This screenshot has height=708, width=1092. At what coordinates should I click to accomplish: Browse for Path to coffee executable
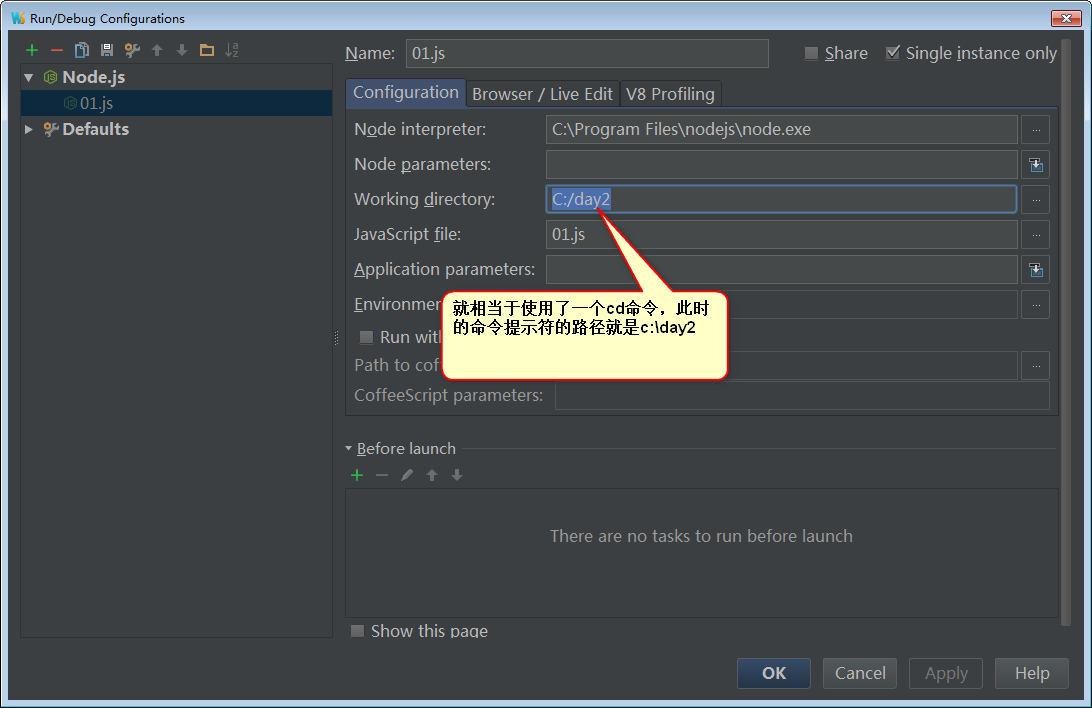click(x=1036, y=365)
